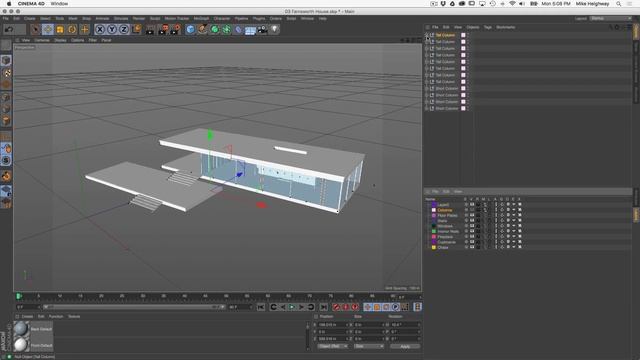
Task: Toggle deformers for Fireplace layer
Action: coord(508,237)
